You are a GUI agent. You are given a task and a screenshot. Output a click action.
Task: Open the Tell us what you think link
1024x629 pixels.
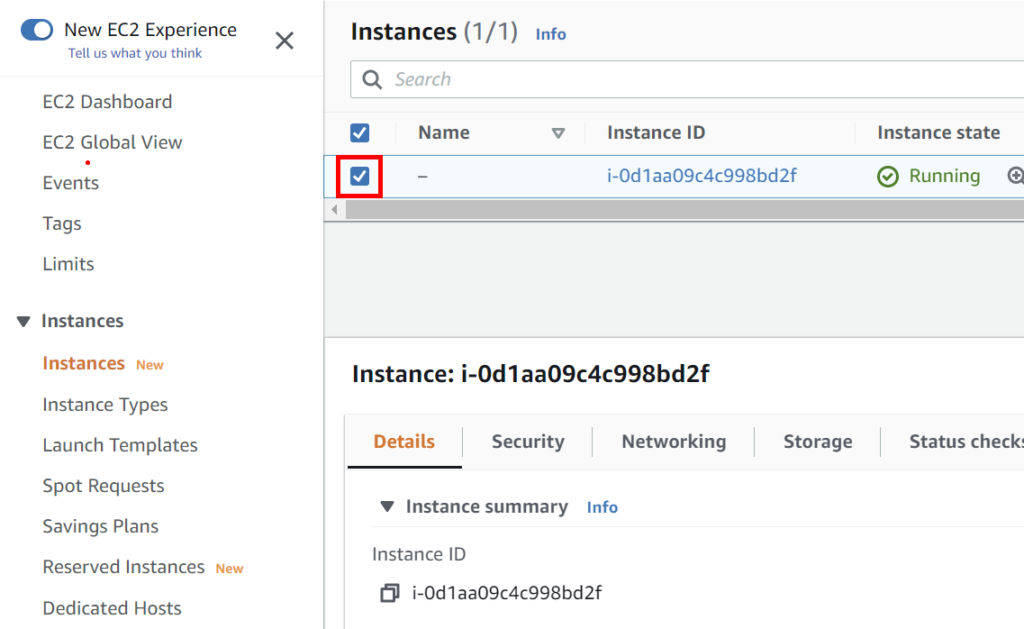coord(135,54)
